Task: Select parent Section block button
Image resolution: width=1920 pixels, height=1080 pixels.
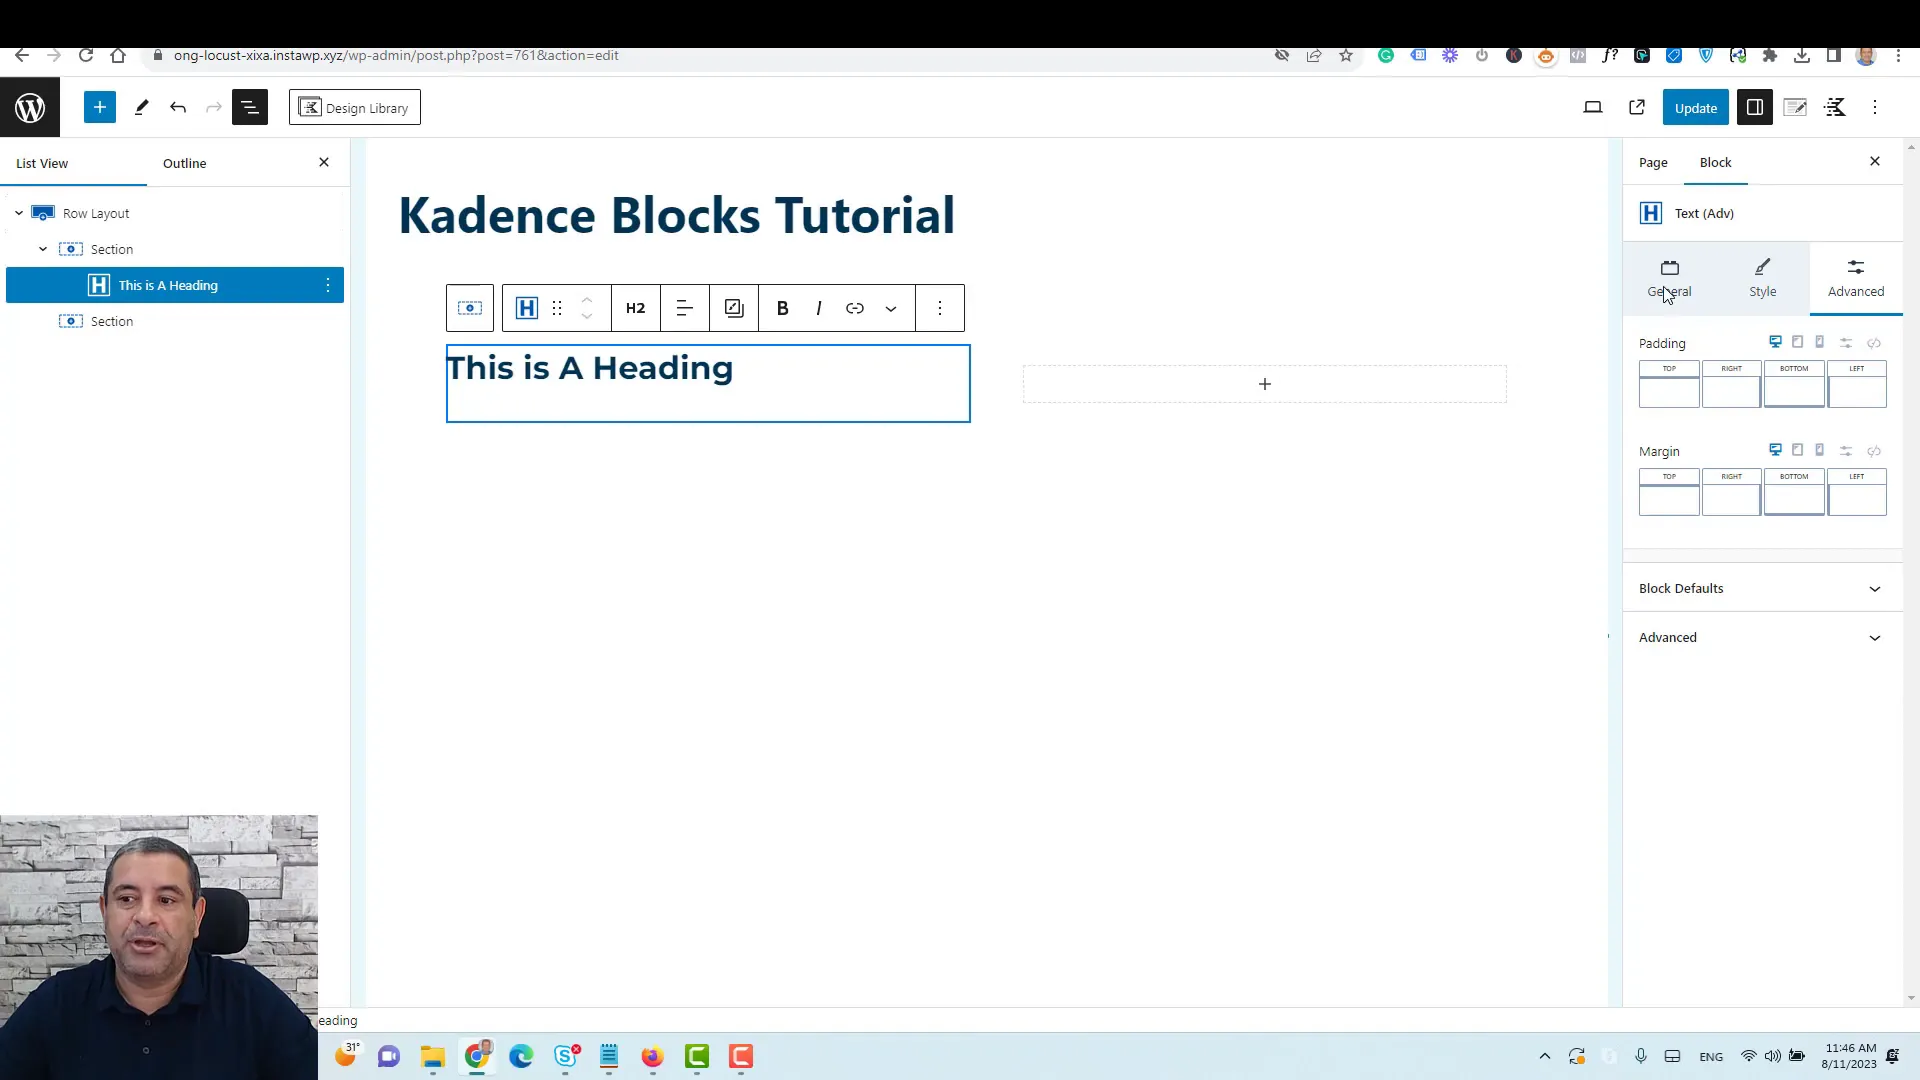Action: point(470,308)
